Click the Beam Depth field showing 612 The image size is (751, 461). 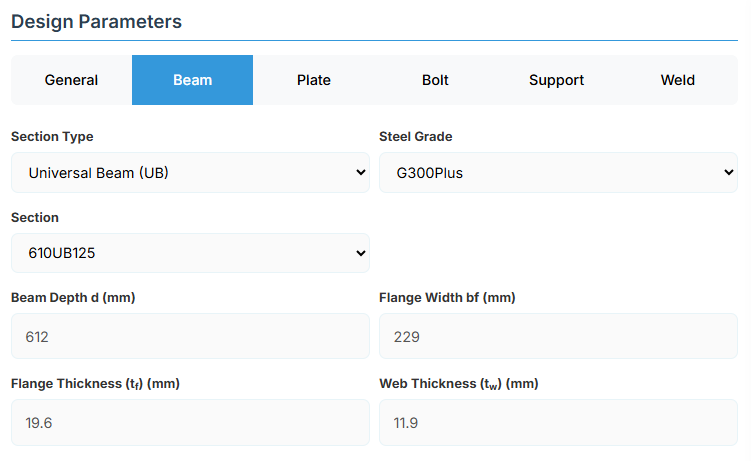point(190,337)
